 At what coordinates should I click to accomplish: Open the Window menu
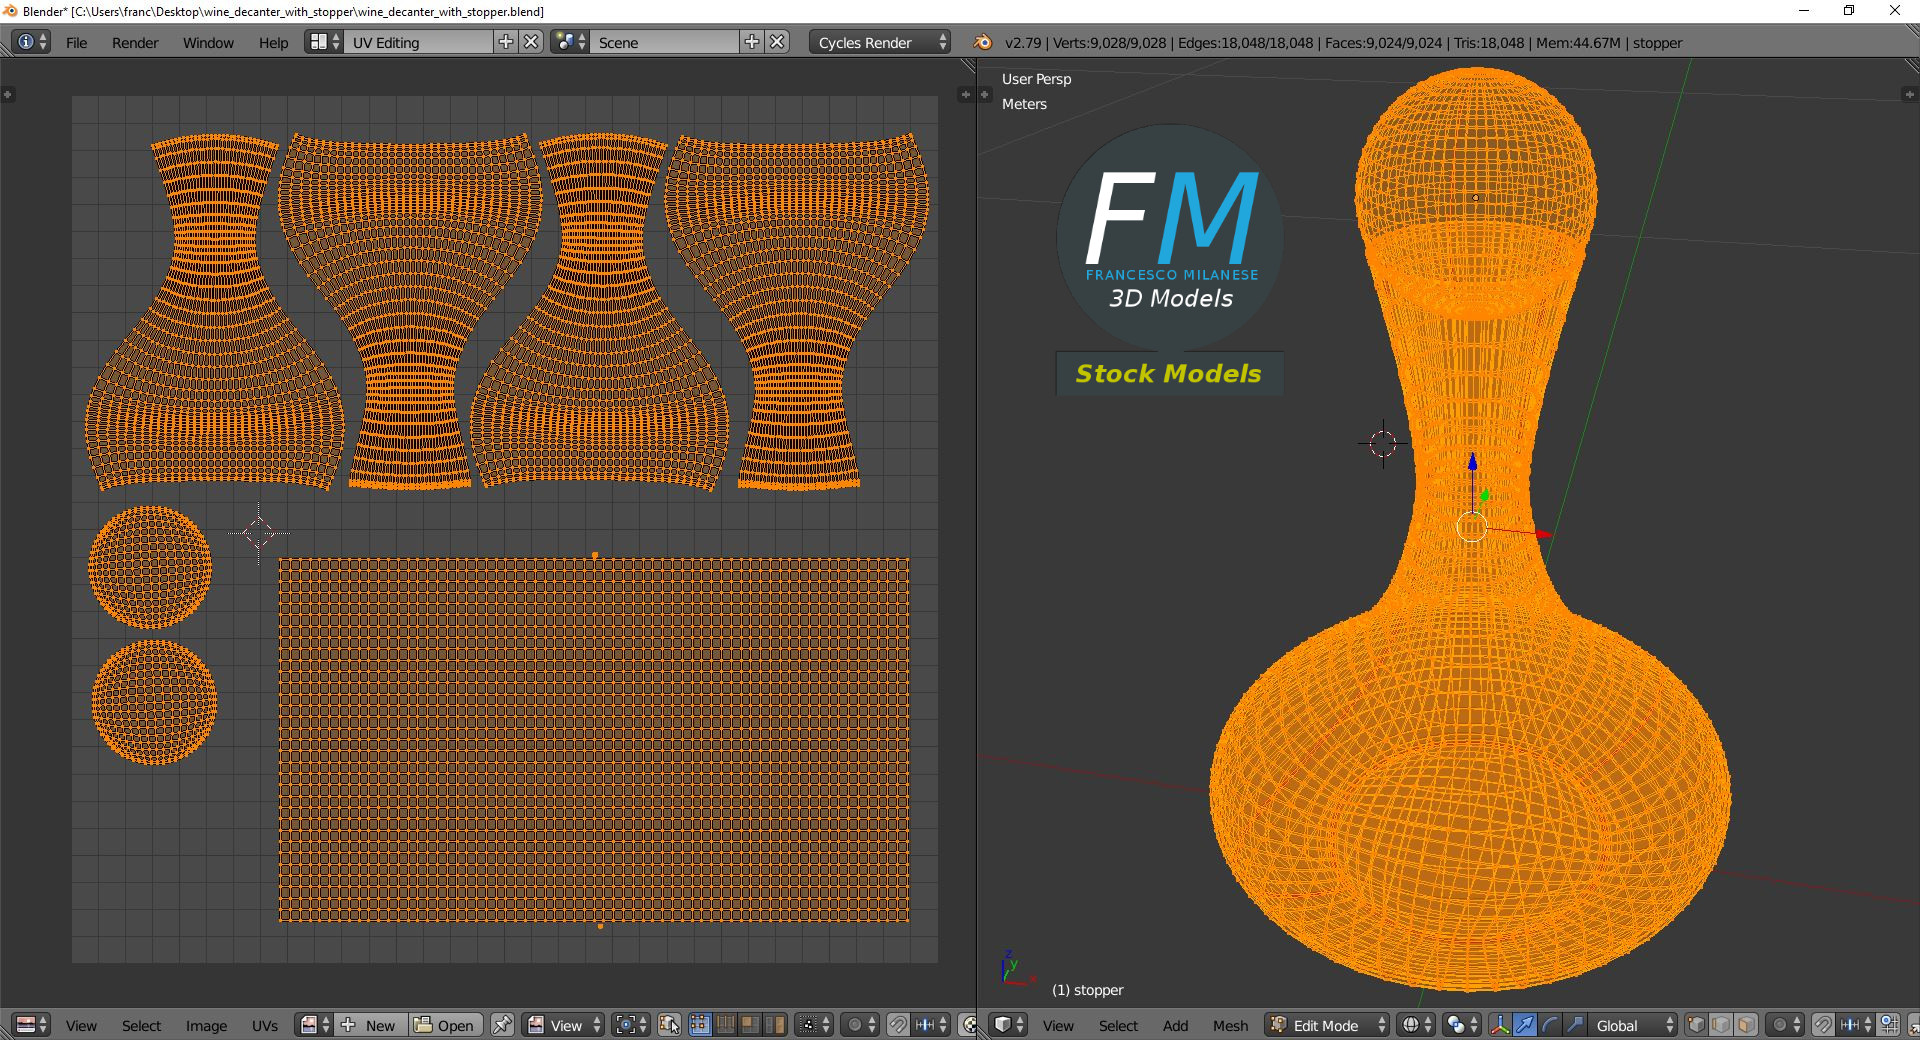pyautogui.click(x=208, y=43)
